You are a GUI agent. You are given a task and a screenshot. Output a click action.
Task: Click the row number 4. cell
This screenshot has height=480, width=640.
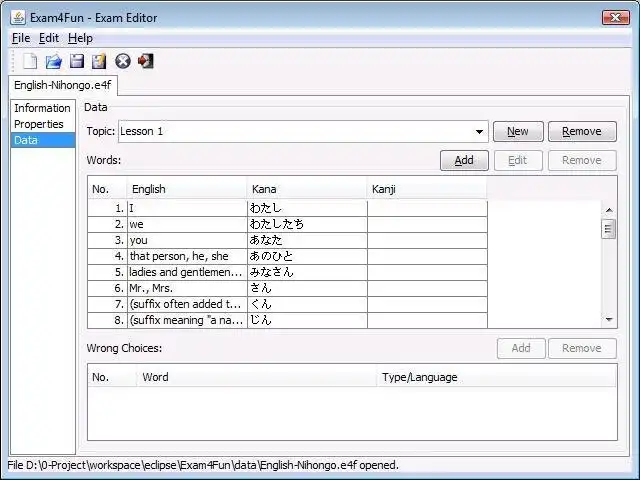[x=107, y=256]
